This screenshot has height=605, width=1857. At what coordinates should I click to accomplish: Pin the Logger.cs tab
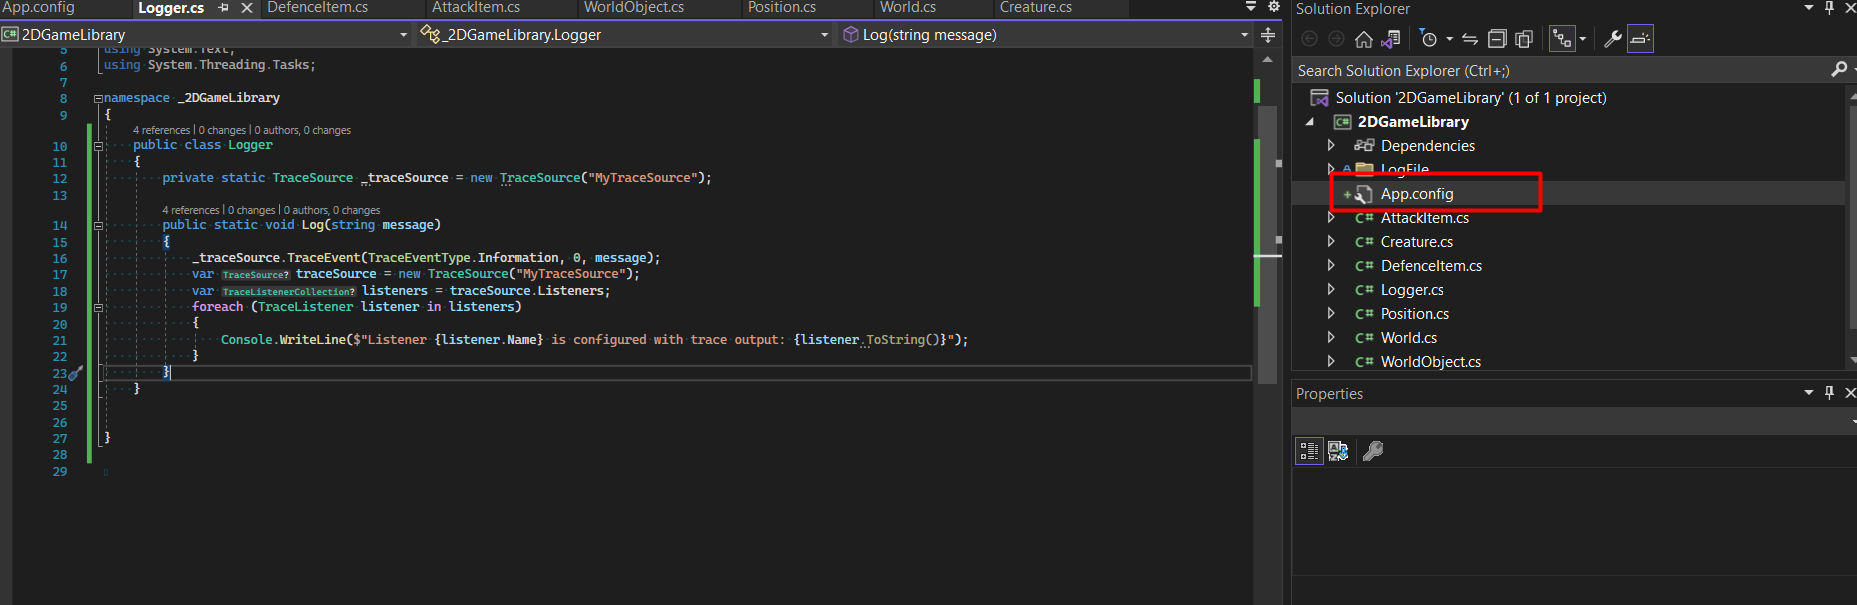tap(223, 8)
